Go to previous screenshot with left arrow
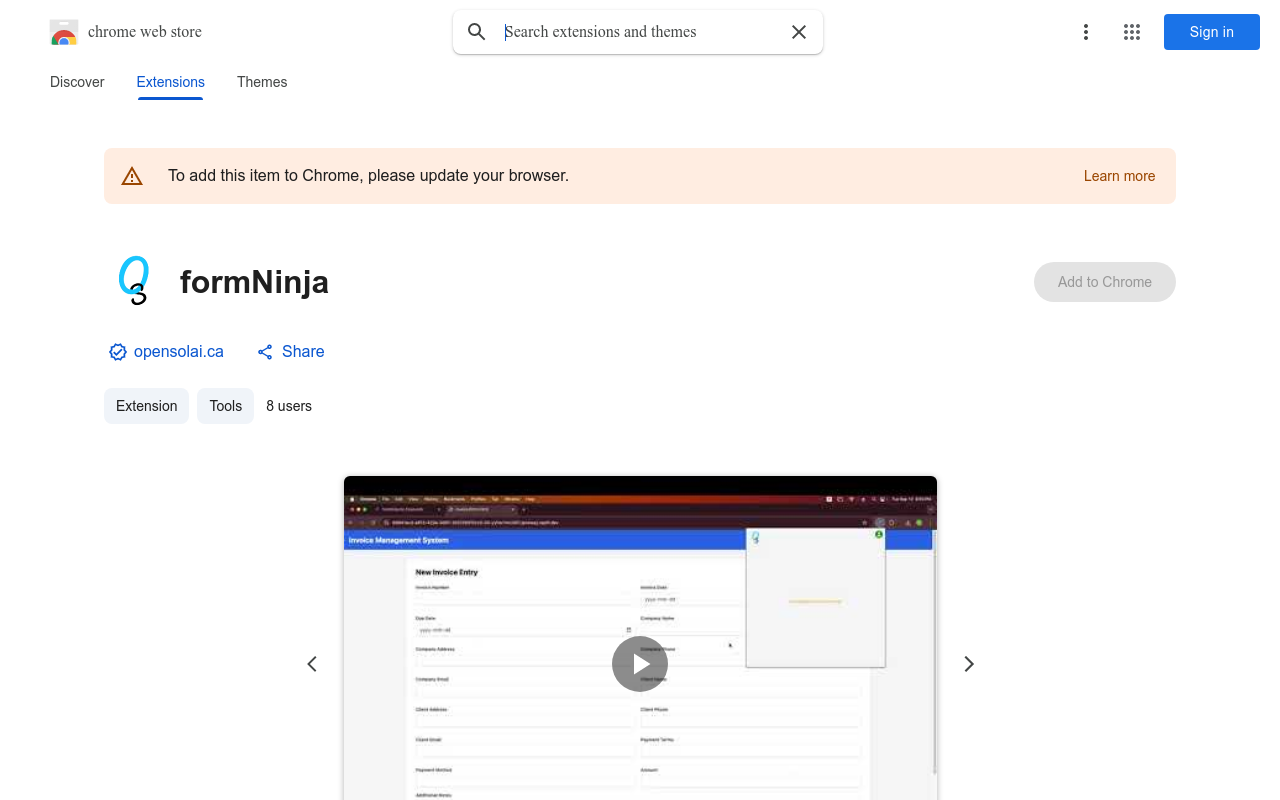 [x=312, y=664]
